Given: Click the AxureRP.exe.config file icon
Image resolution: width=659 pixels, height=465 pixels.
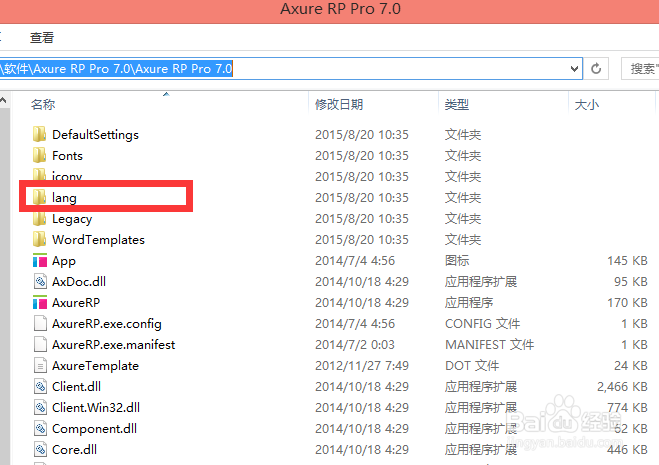Looking at the screenshot, I should 40,323.
